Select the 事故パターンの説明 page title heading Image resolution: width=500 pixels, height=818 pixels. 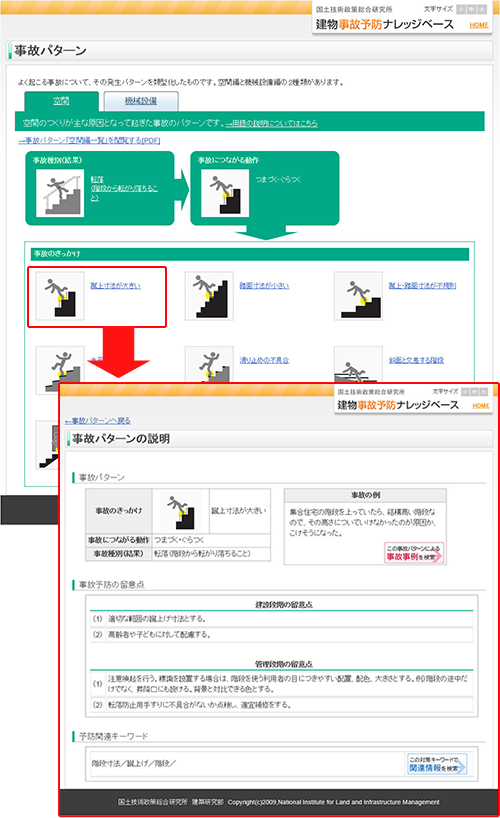(x=121, y=439)
